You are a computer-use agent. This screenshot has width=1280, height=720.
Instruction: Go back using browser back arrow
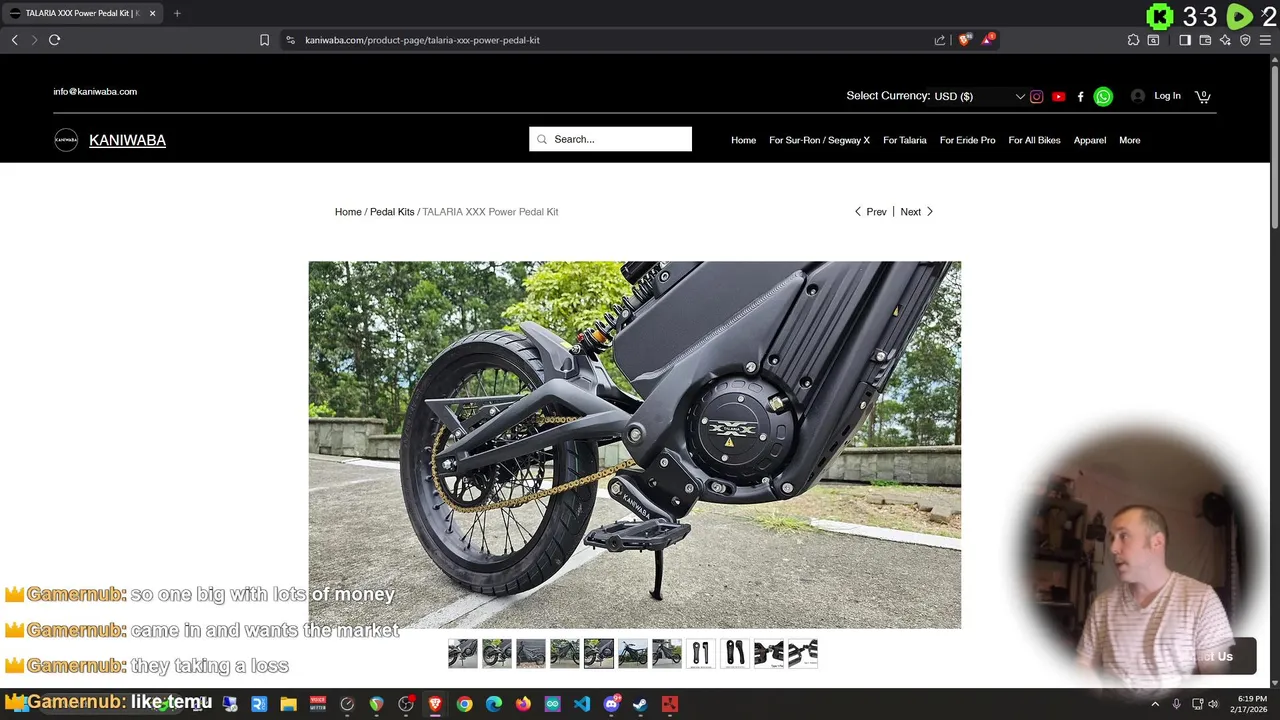(x=14, y=40)
